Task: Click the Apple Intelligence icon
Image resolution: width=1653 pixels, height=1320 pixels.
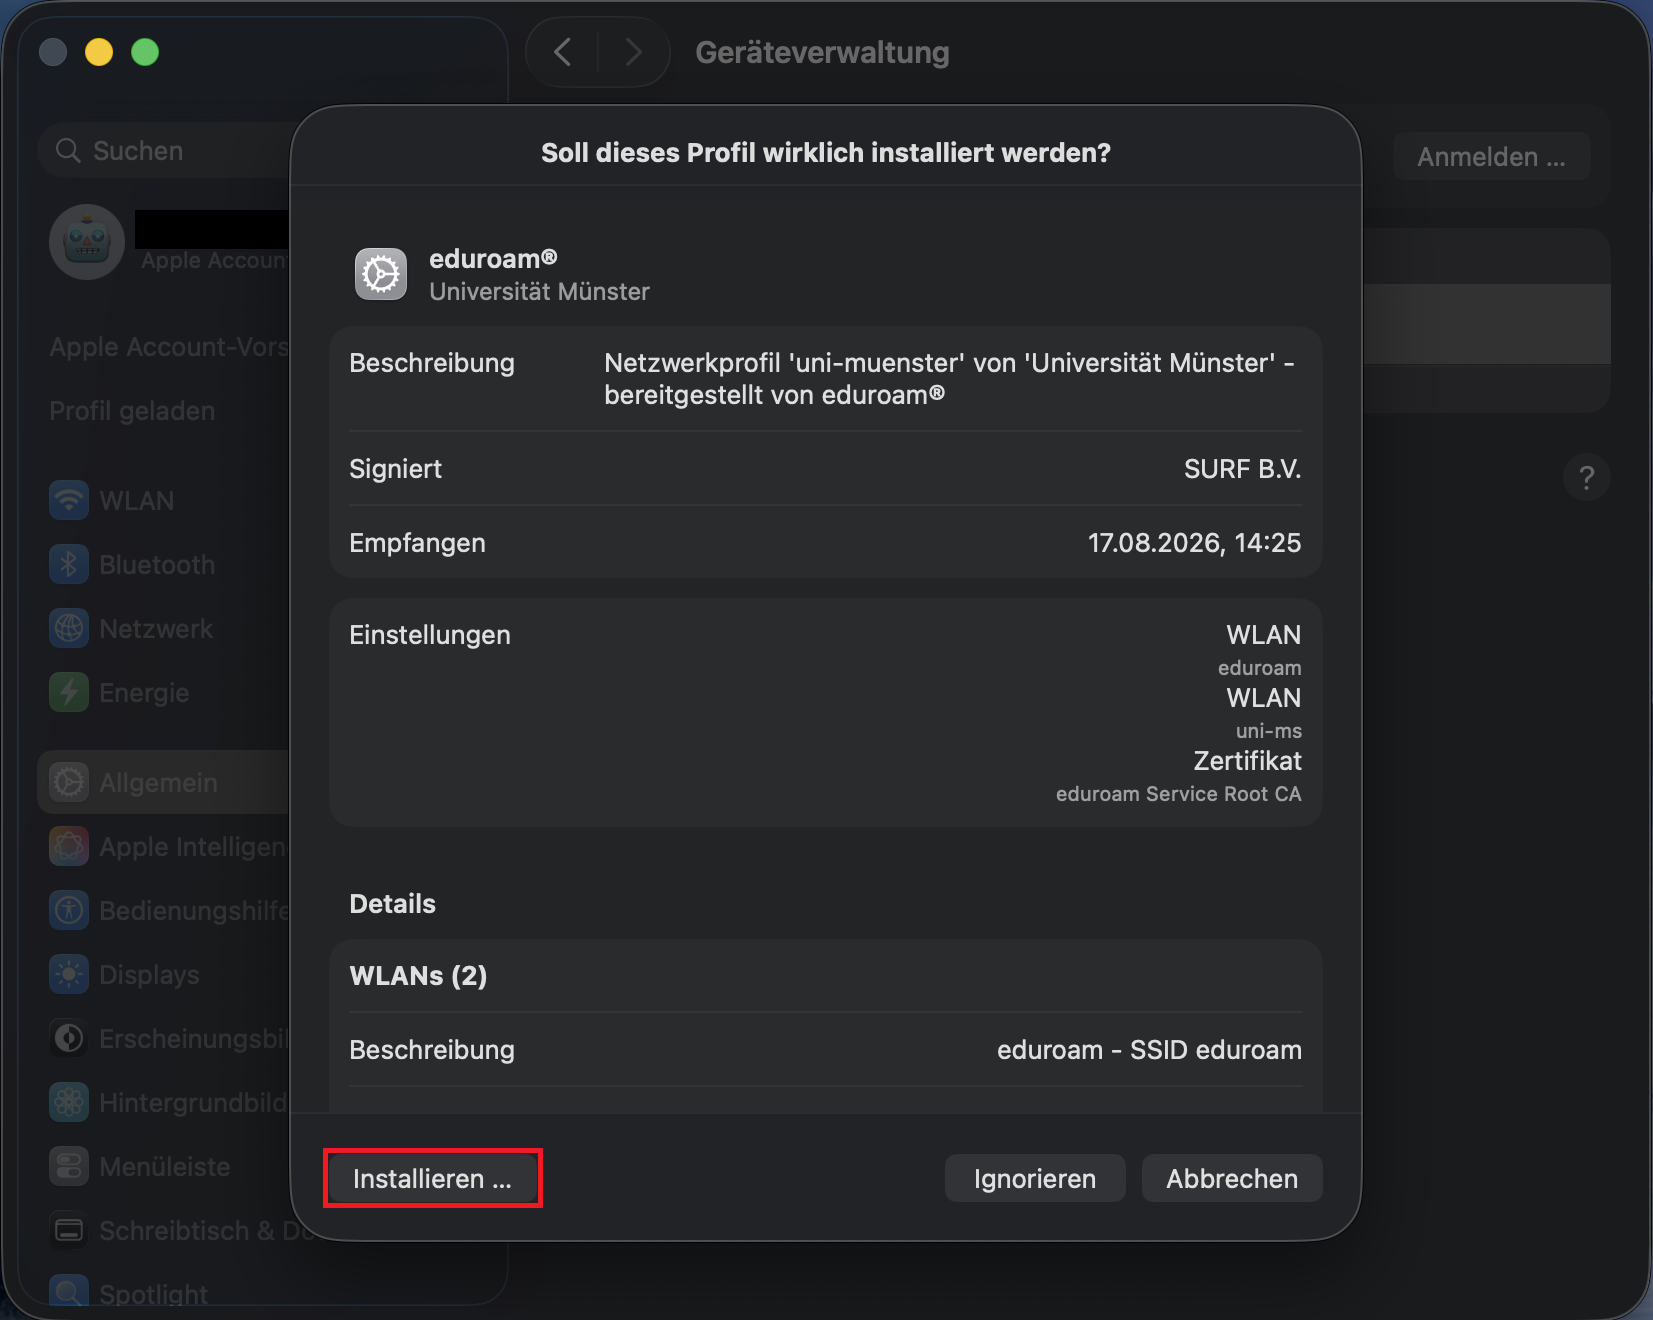Action: click(69, 847)
